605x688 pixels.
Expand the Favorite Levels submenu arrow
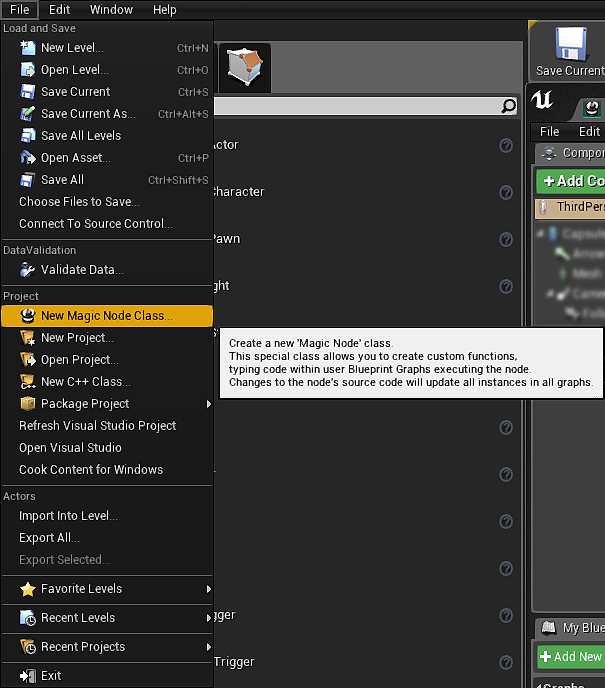tap(209, 589)
